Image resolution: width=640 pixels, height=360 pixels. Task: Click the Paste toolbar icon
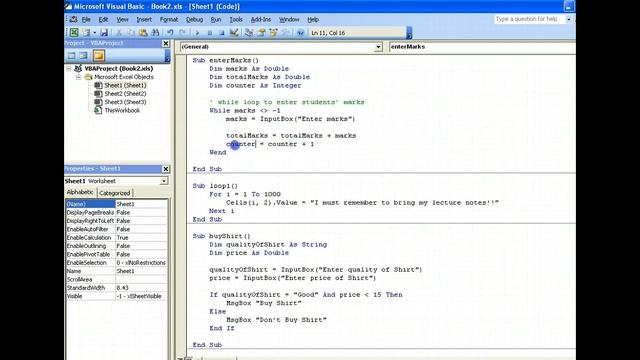(143, 33)
